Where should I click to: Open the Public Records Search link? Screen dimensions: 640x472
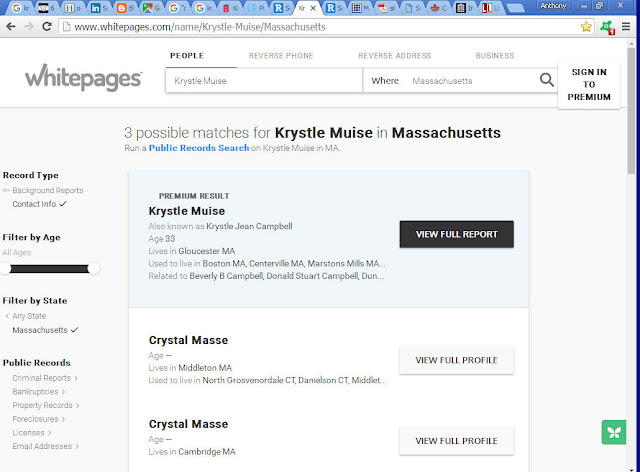[199, 148]
